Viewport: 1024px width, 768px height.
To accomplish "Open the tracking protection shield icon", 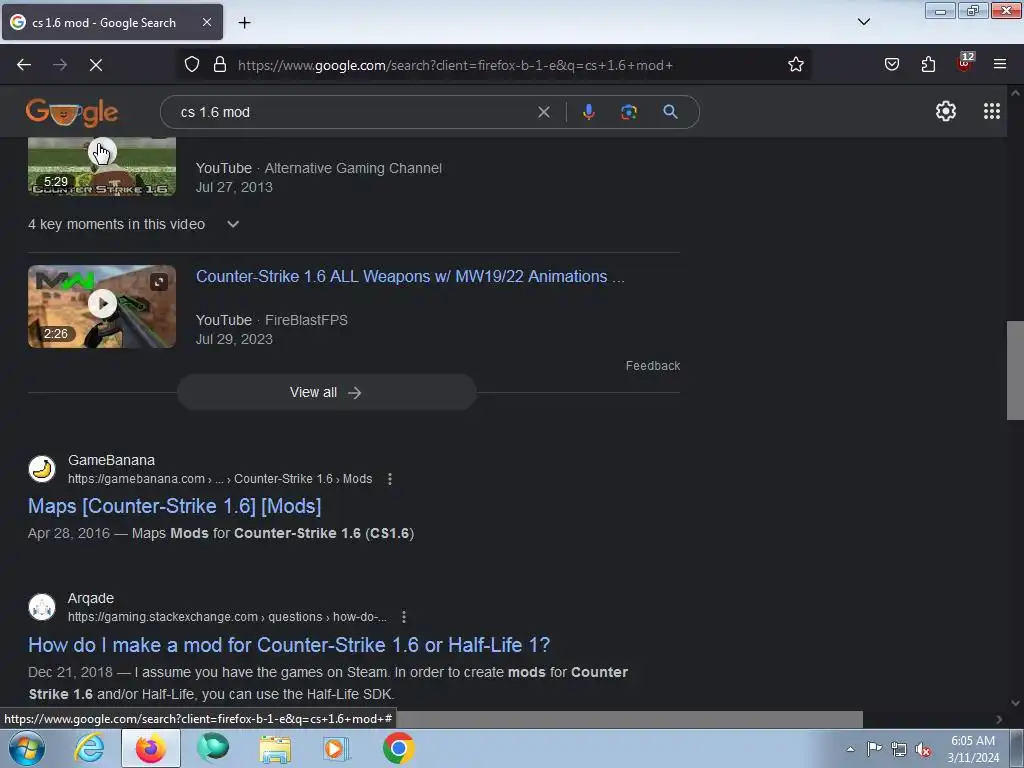I will (191, 65).
